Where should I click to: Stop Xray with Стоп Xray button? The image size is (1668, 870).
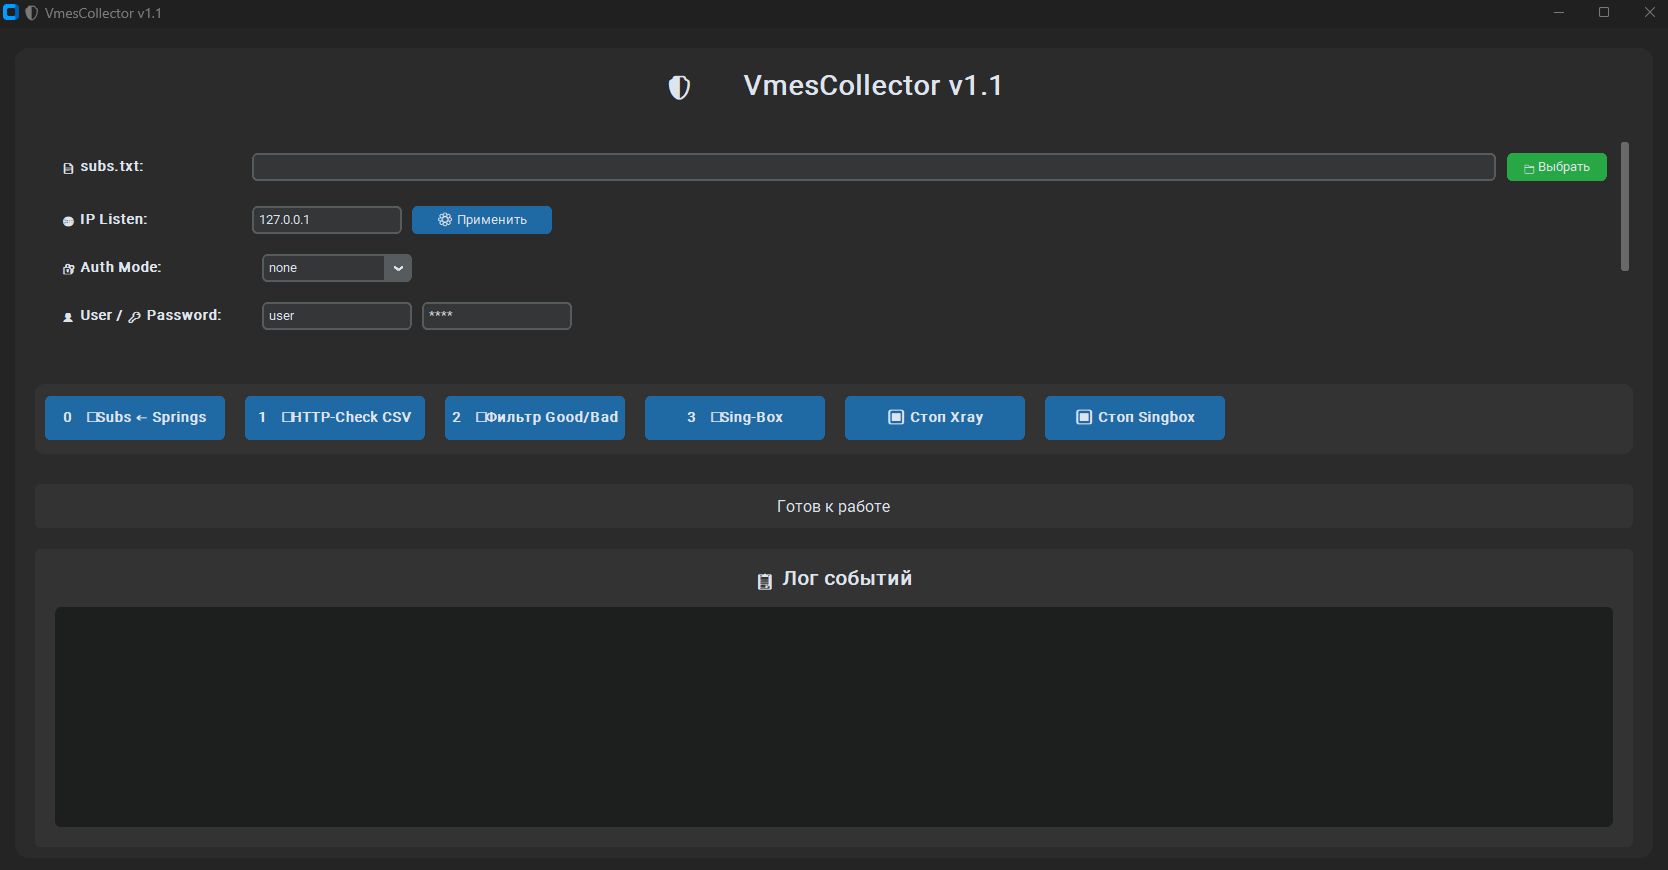(x=935, y=418)
